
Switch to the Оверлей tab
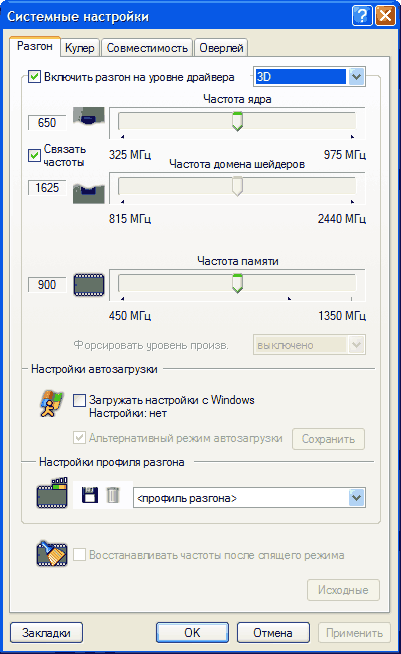click(221, 48)
